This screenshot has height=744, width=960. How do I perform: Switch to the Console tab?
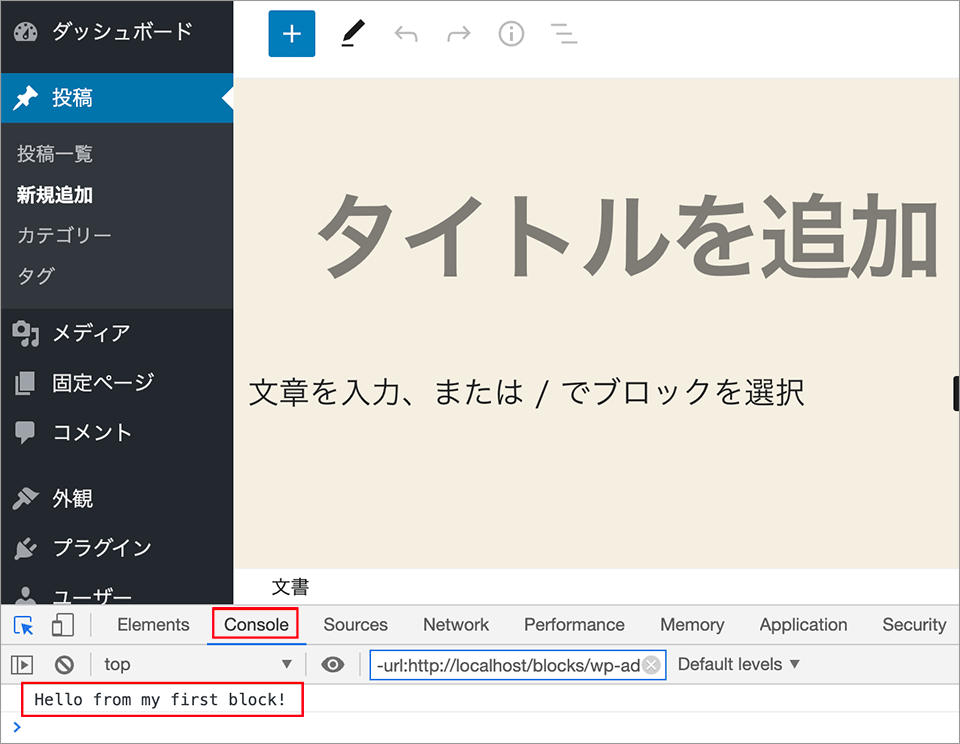tap(256, 624)
